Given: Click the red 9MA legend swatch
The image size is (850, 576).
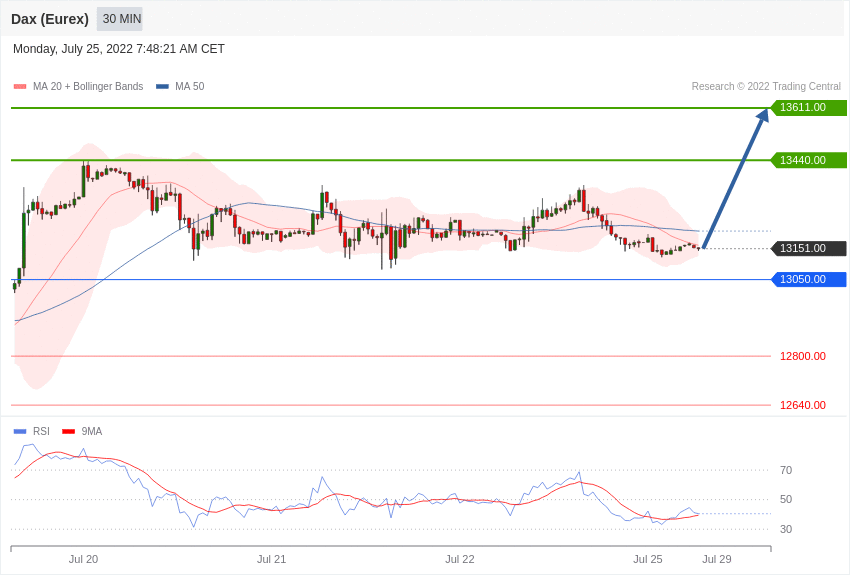Looking at the screenshot, I should 68,432.
